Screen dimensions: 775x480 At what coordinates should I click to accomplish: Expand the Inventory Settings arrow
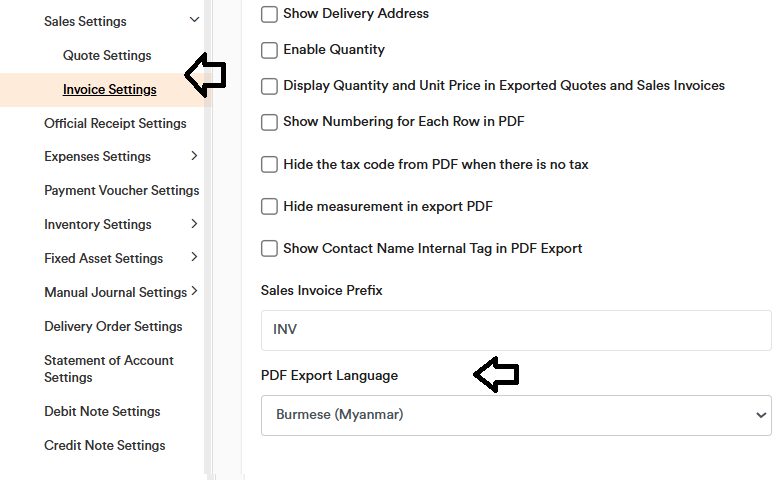click(x=194, y=224)
